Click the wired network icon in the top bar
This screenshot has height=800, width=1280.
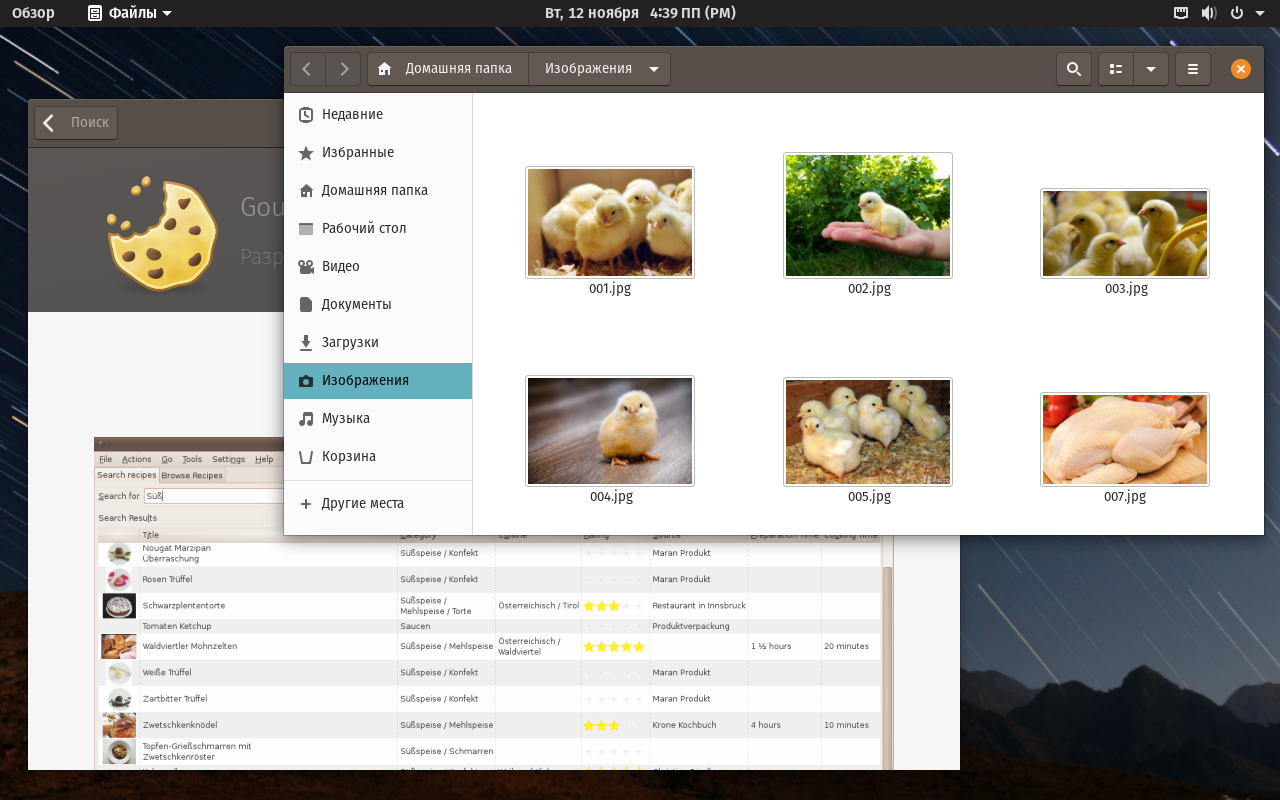pyautogui.click(x=1181, y=13)
